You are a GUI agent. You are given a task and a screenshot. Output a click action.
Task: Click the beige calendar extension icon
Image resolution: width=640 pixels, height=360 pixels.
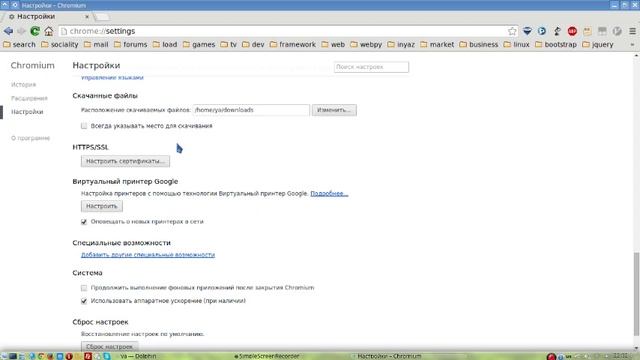point(587,31)
